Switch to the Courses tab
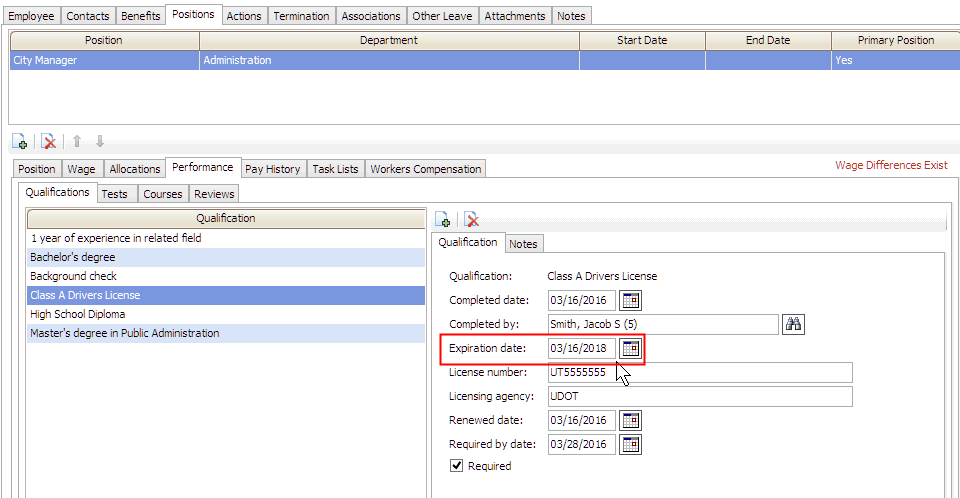 tap(162, 194)
